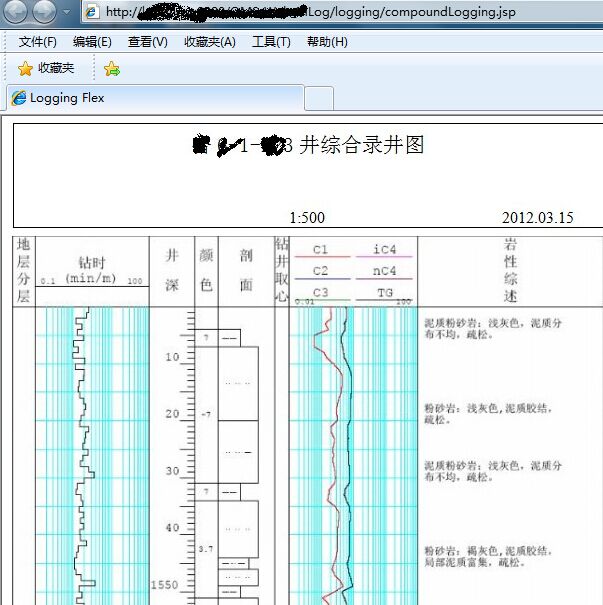This screenshot has width=603, height=605.
Task: Click the browser Back arrow button
Action: pyautogui.click(x=17, y=12)
